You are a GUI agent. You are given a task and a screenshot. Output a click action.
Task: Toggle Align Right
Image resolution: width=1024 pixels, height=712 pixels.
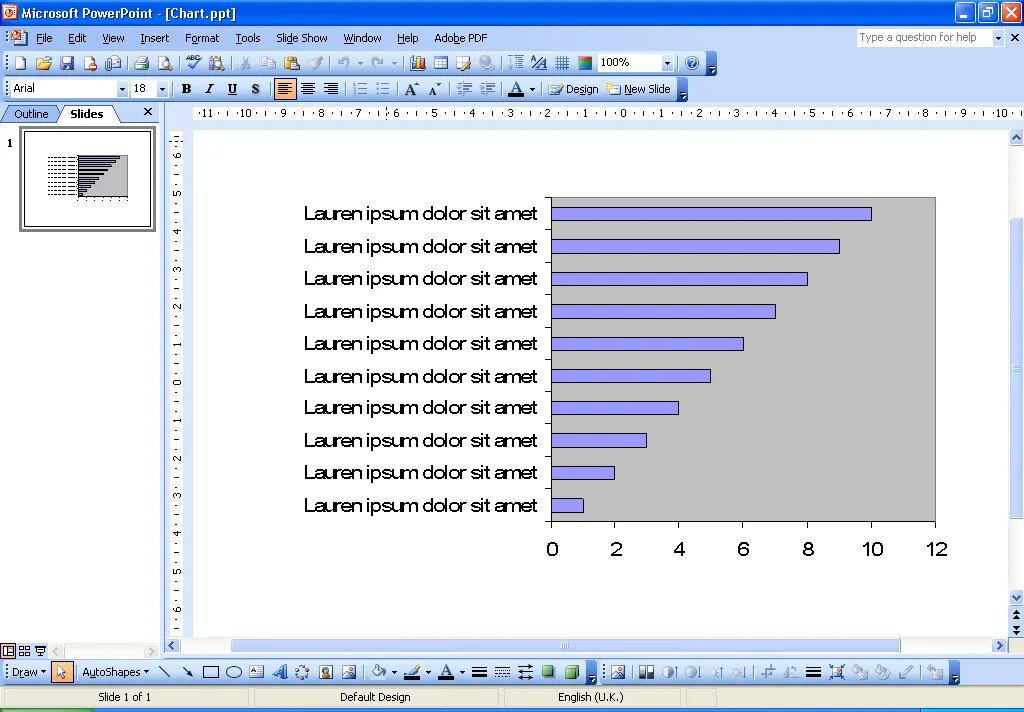[x=331, y=89]
